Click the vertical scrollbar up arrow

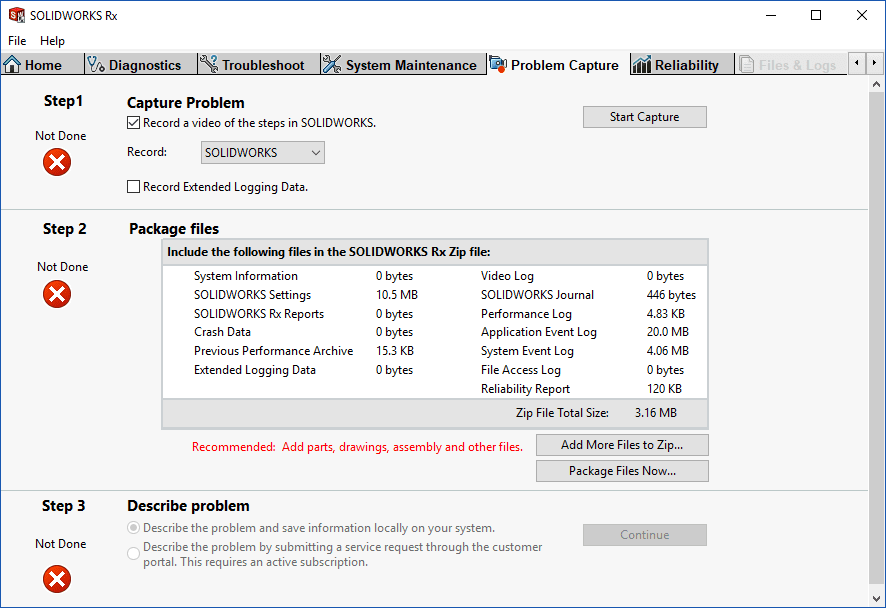pos(876,84)
